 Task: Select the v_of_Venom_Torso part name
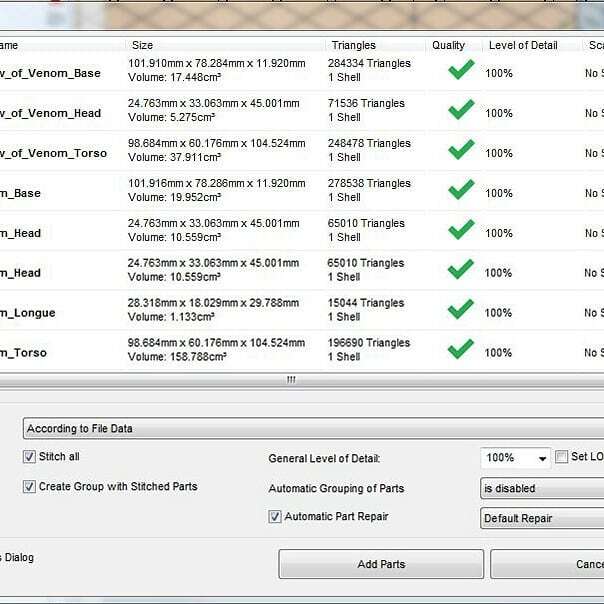click(54, 153)
